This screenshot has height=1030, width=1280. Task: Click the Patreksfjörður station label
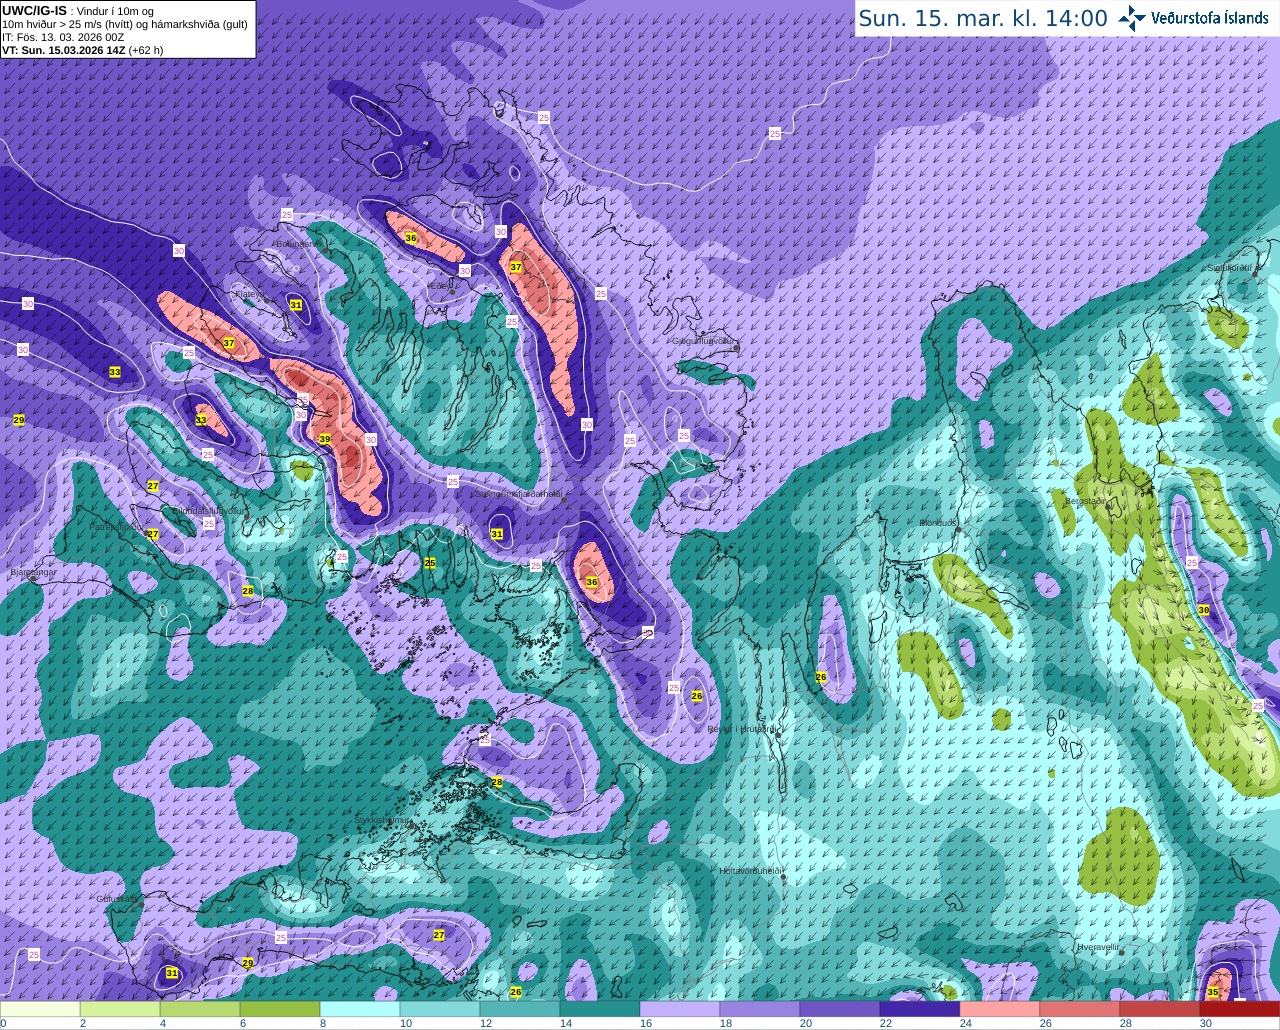point(116,526)
